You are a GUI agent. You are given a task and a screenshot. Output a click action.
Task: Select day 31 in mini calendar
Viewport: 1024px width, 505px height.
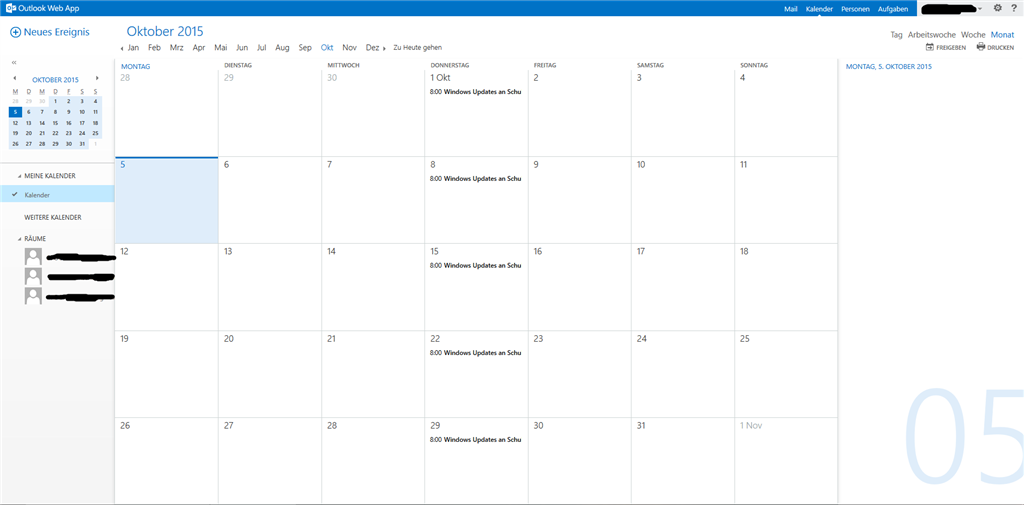[x=82, y=144]
